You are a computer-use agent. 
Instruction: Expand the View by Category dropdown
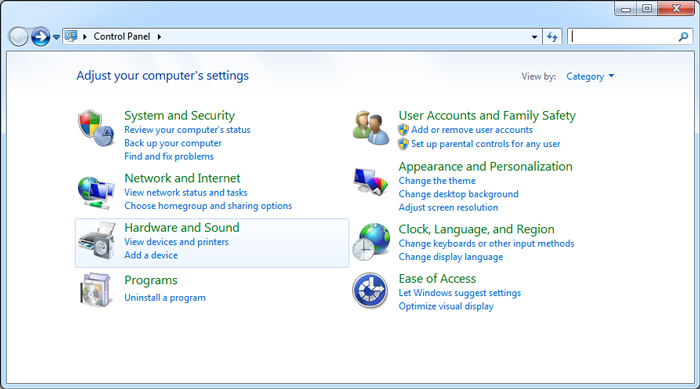pyautogui.click(x=590, y=76)
